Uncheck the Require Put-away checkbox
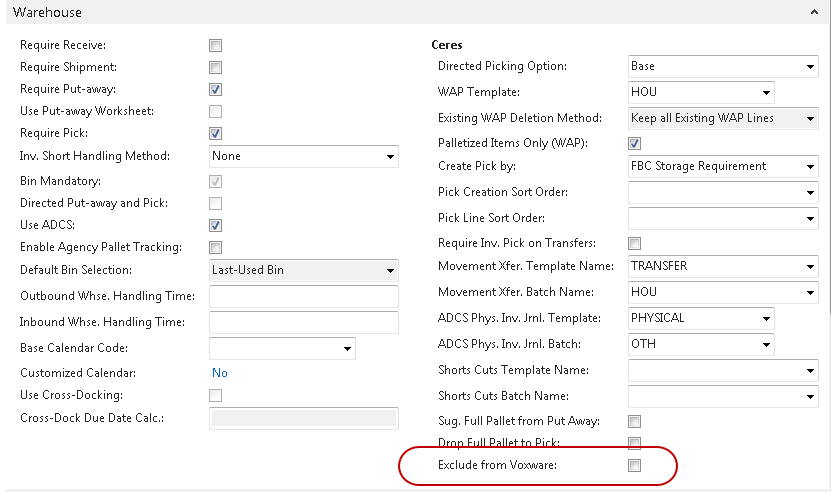 215,90
